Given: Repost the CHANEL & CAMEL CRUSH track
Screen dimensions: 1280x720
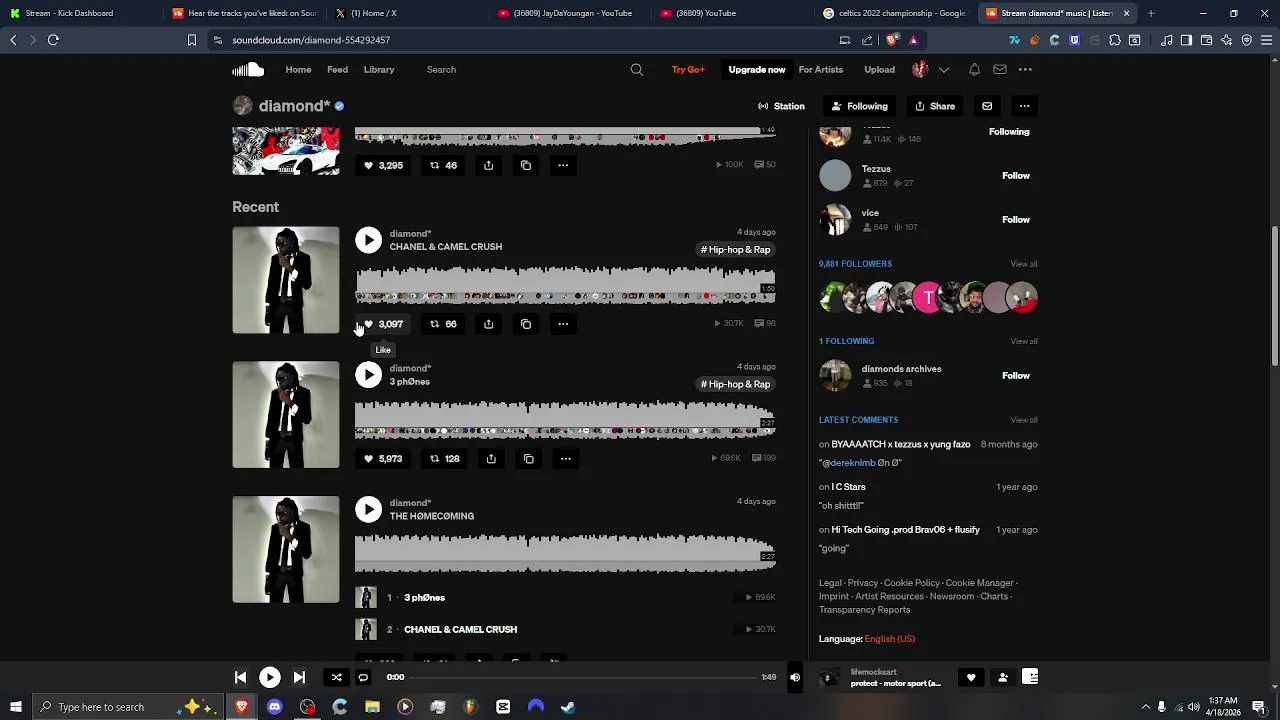Looking at the screenshot, I should [x=443, y=324].
